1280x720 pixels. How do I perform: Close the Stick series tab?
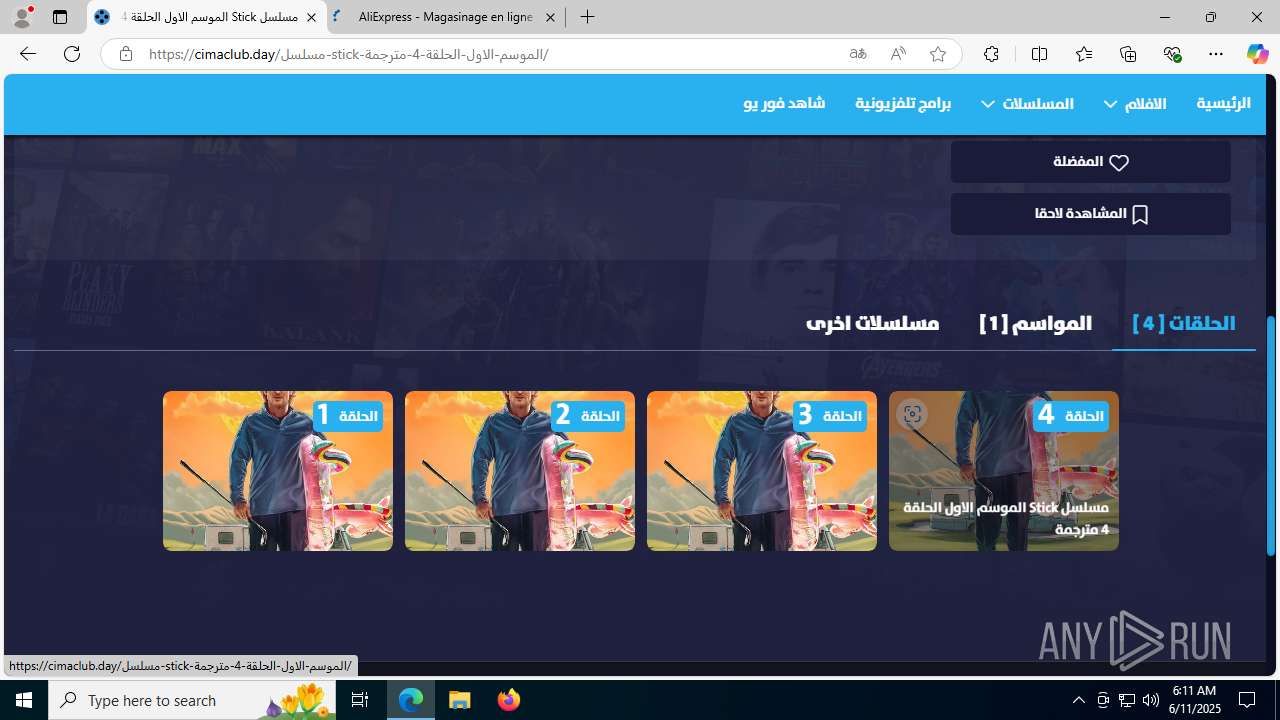click(x=311, y=17)
